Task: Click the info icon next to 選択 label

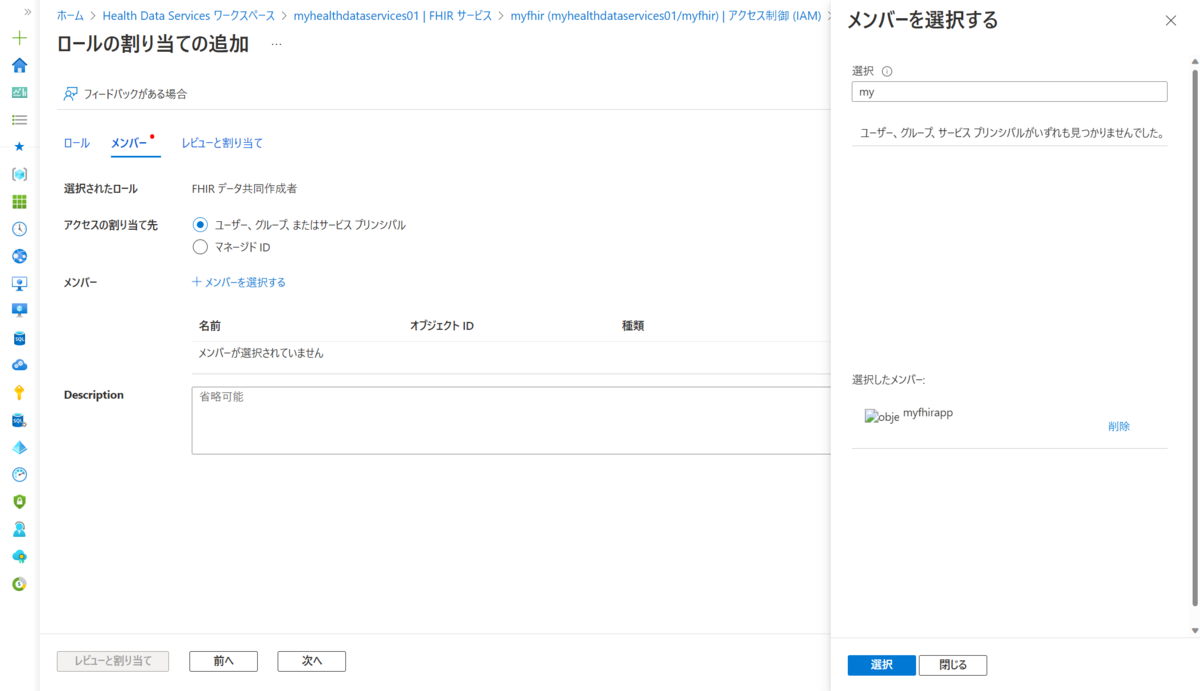Action: click(x=887, y=71)
